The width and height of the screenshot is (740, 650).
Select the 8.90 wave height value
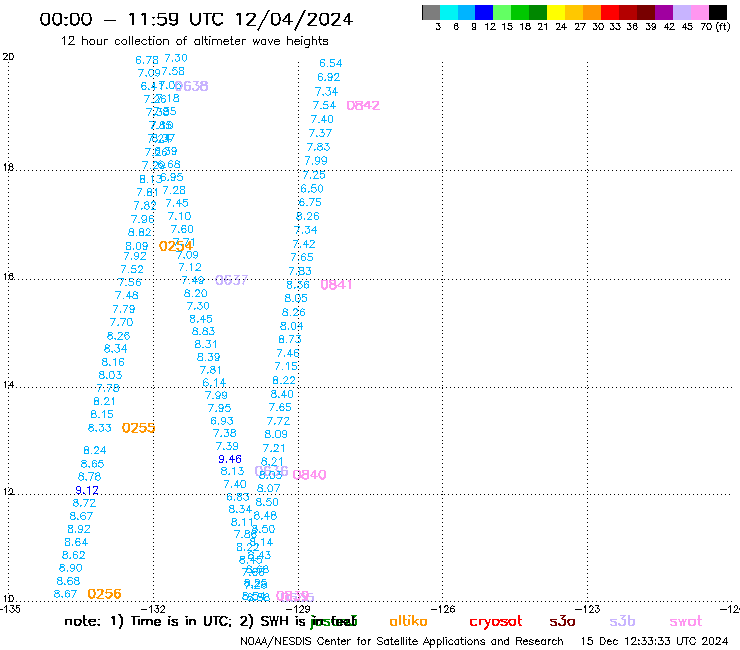70,568
